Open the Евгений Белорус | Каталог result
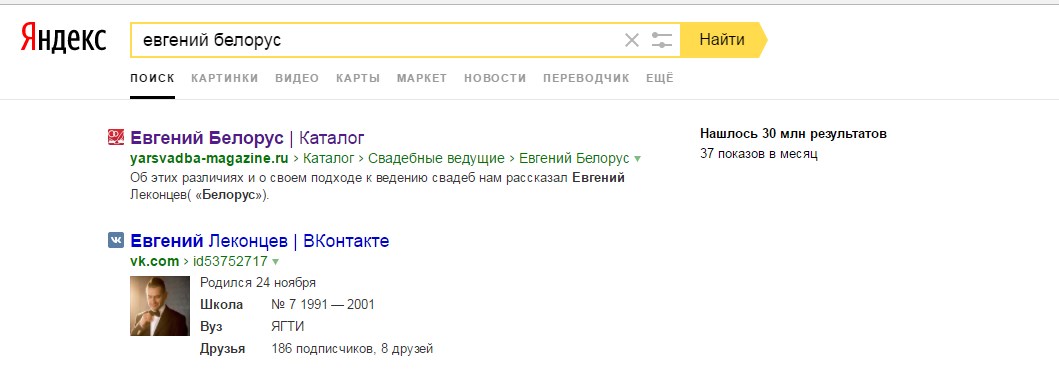Screen dimensions: 1059x380 247,138
